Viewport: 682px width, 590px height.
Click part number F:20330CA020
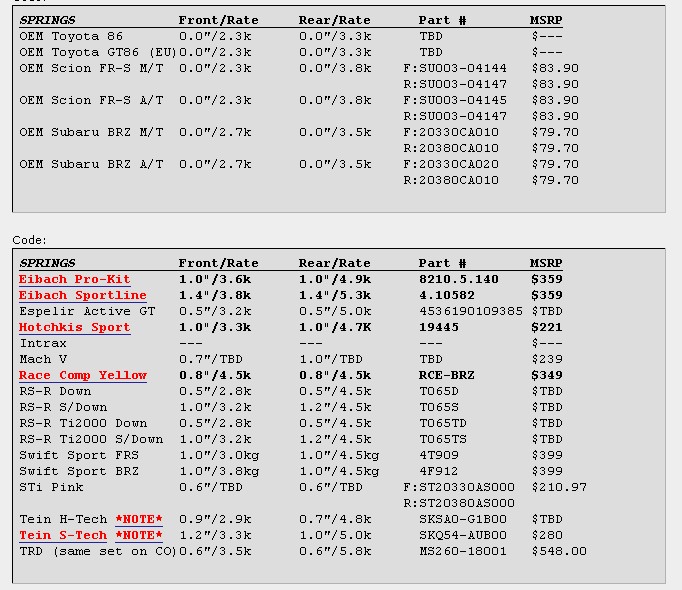451,164
